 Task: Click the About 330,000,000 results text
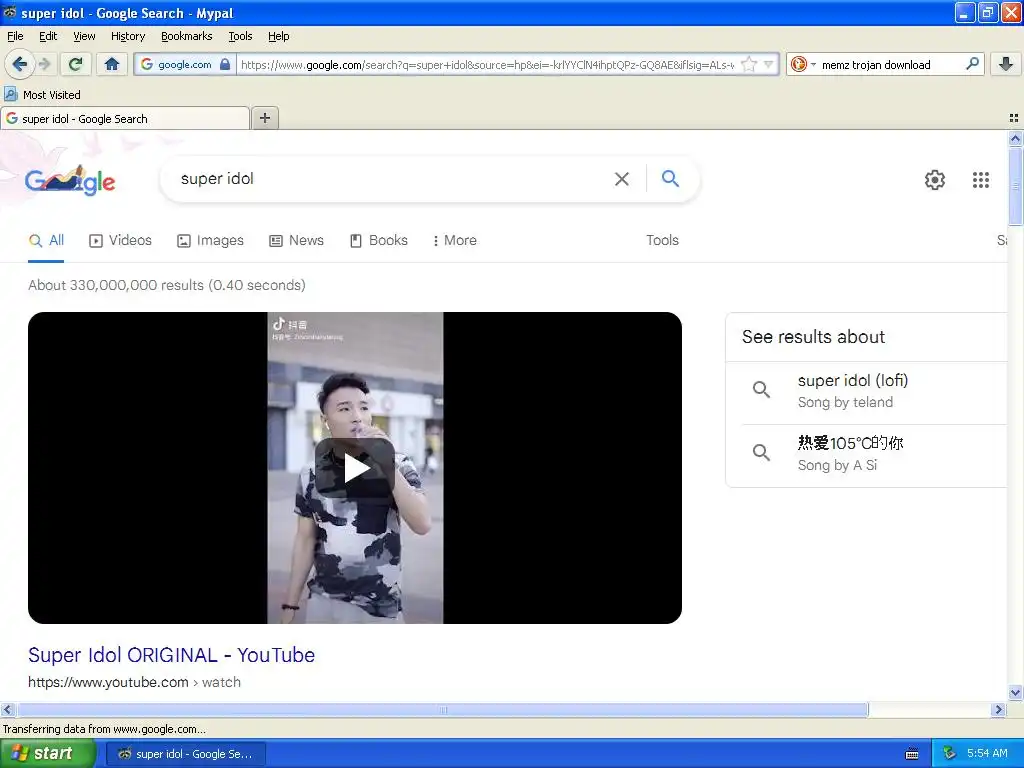pyautogui.click(x=167, y=285)
